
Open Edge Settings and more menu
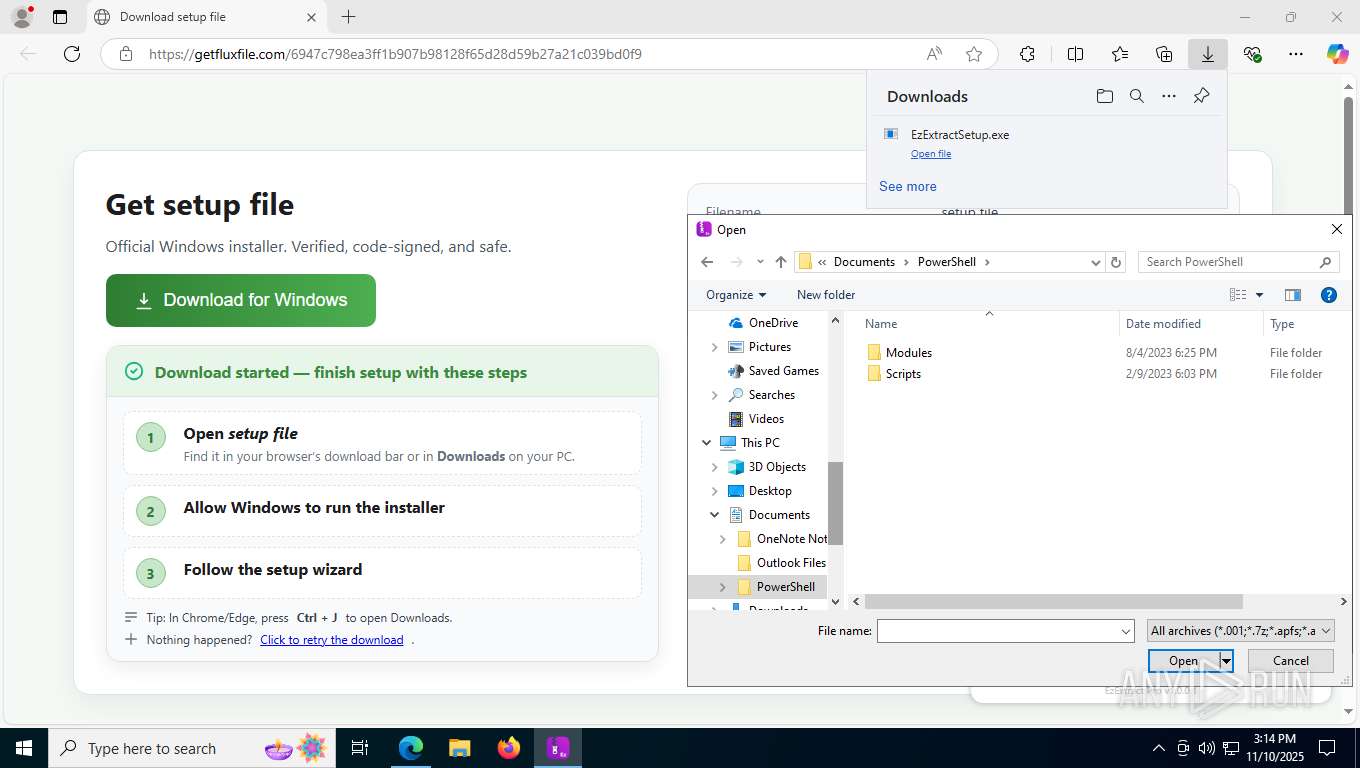[1296, 54]
